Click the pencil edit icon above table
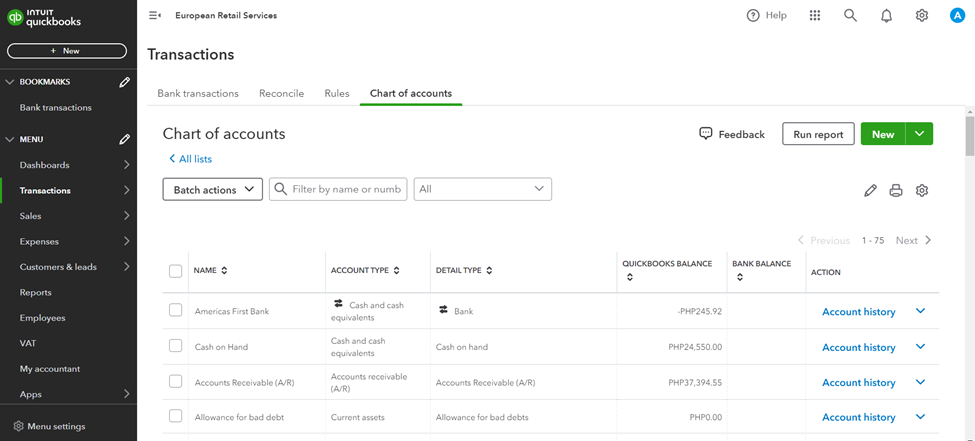This screenshot has width=975, height=441. [870, 190]
